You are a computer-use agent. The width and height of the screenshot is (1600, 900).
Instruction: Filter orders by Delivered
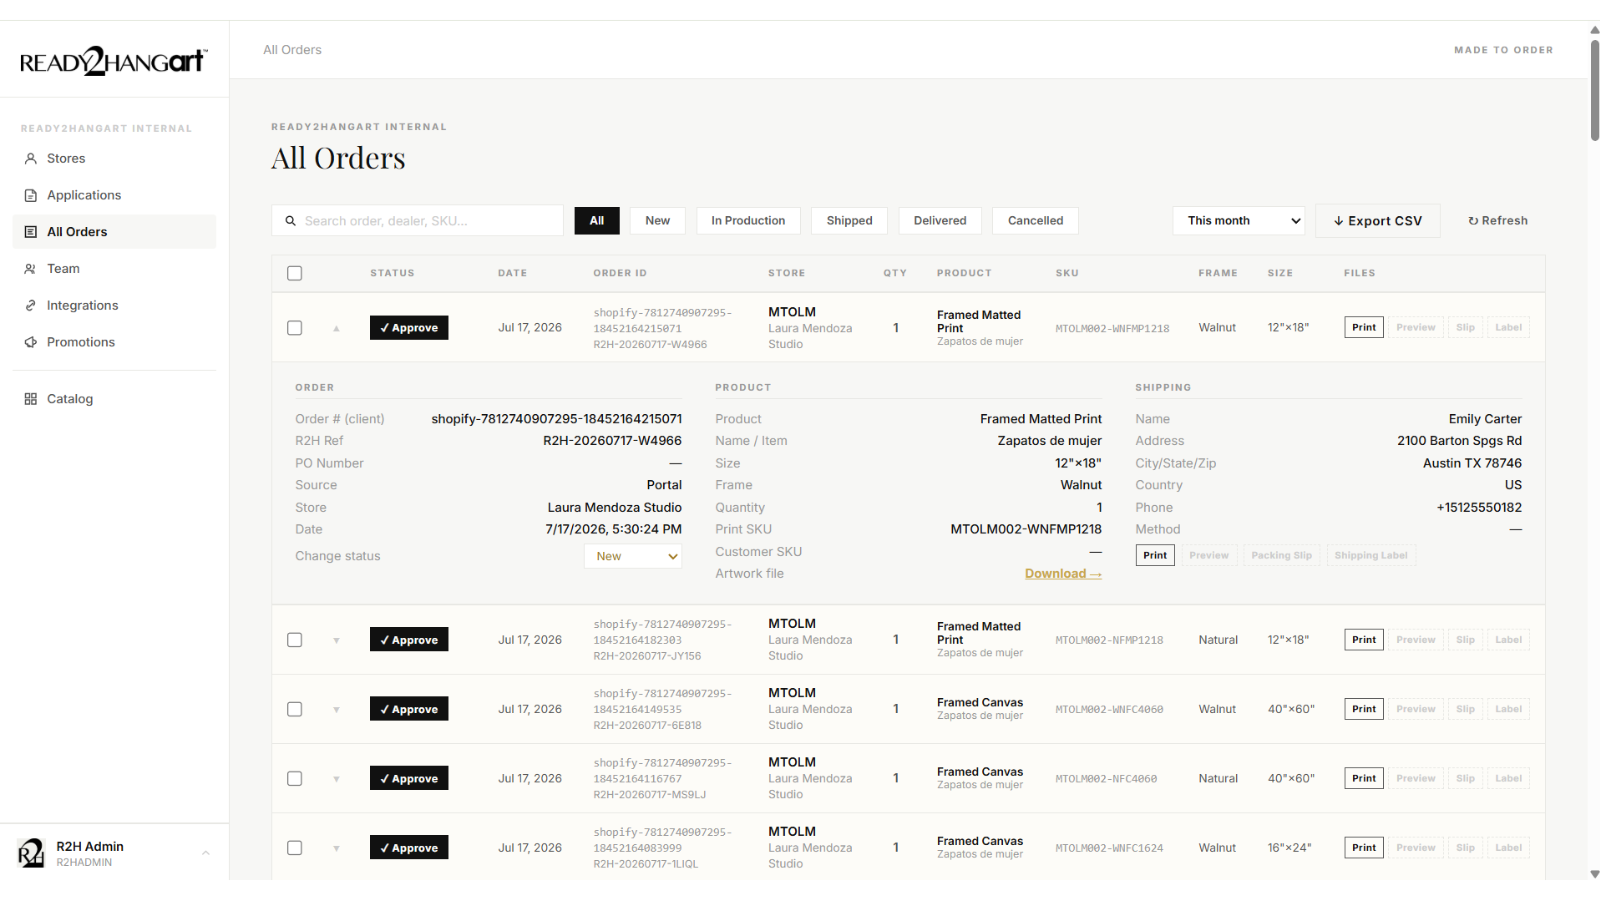pyautogui.click(x=940, y=221)
